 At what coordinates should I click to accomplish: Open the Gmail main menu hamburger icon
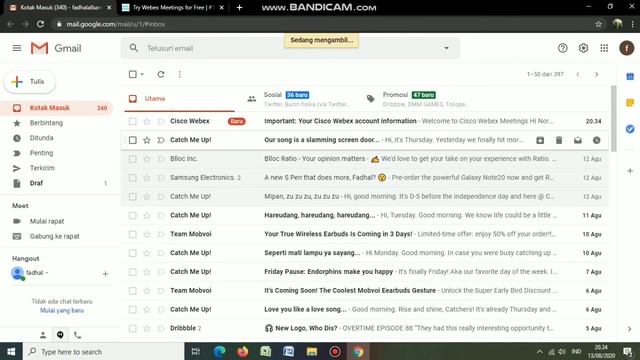pyautogui.click(x=17, y=48)
